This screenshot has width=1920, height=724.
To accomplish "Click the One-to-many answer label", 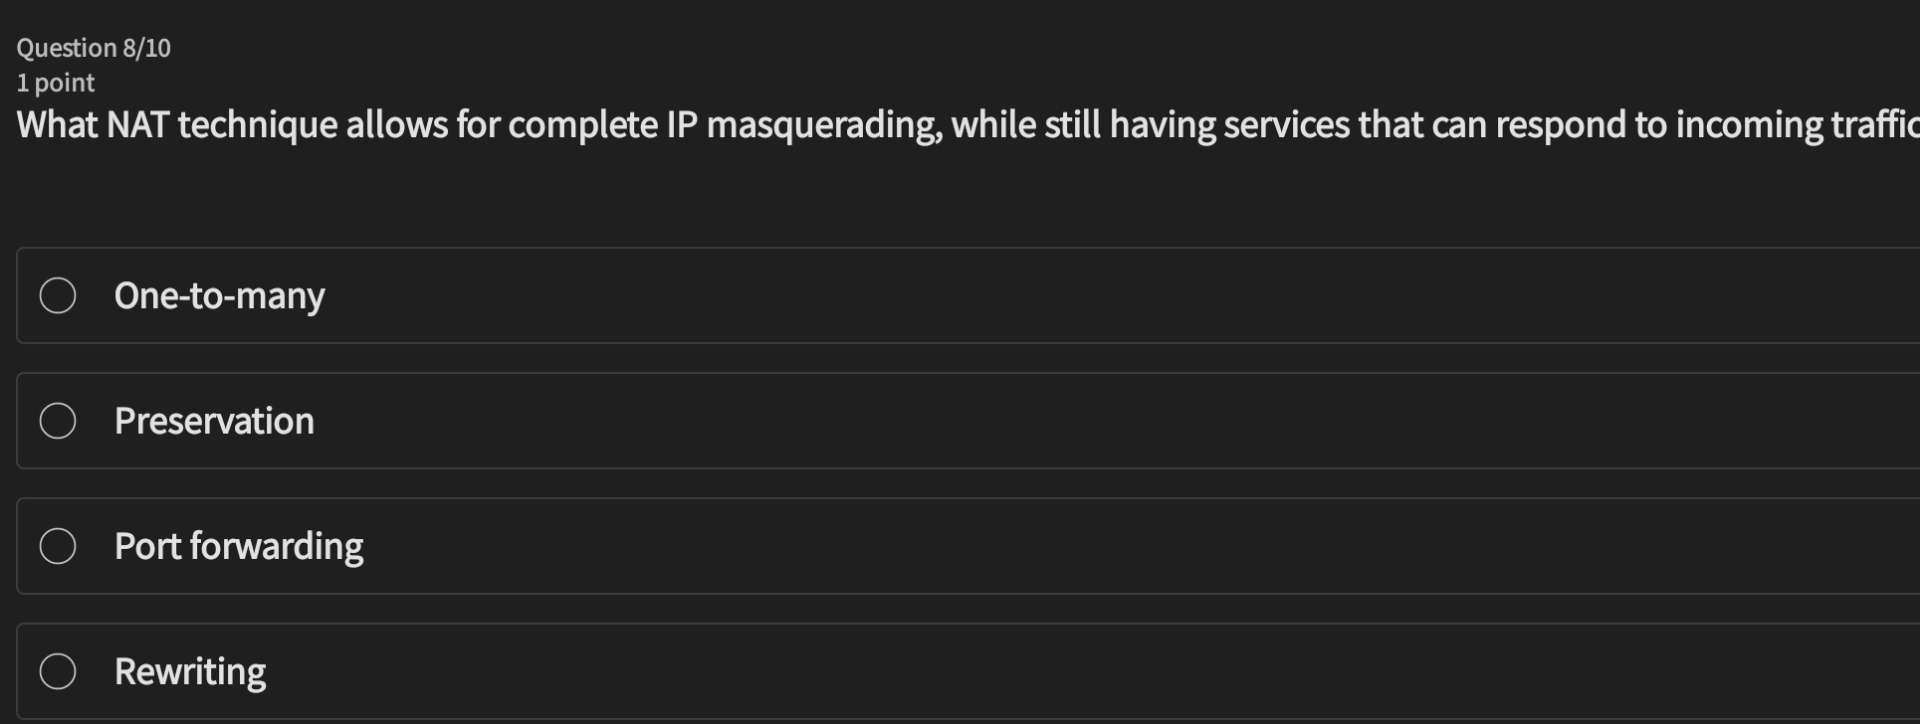I will pos(220,295).
